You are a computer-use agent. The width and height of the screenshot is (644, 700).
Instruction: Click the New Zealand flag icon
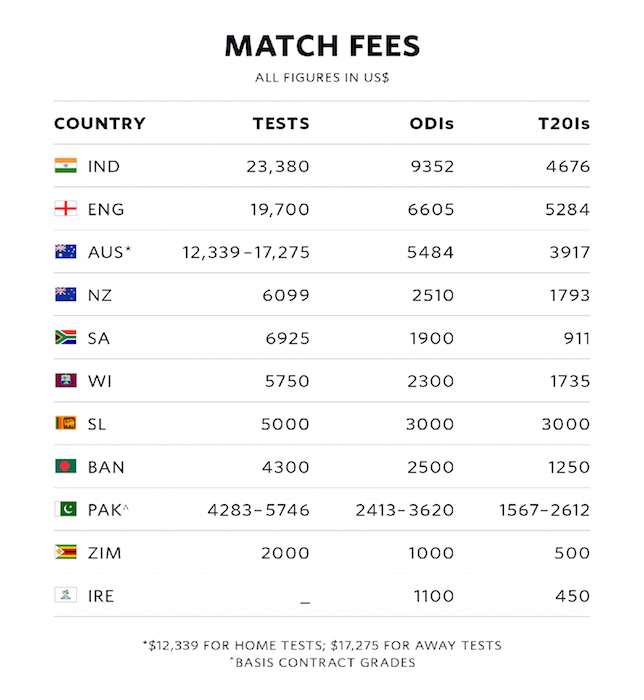65,295
